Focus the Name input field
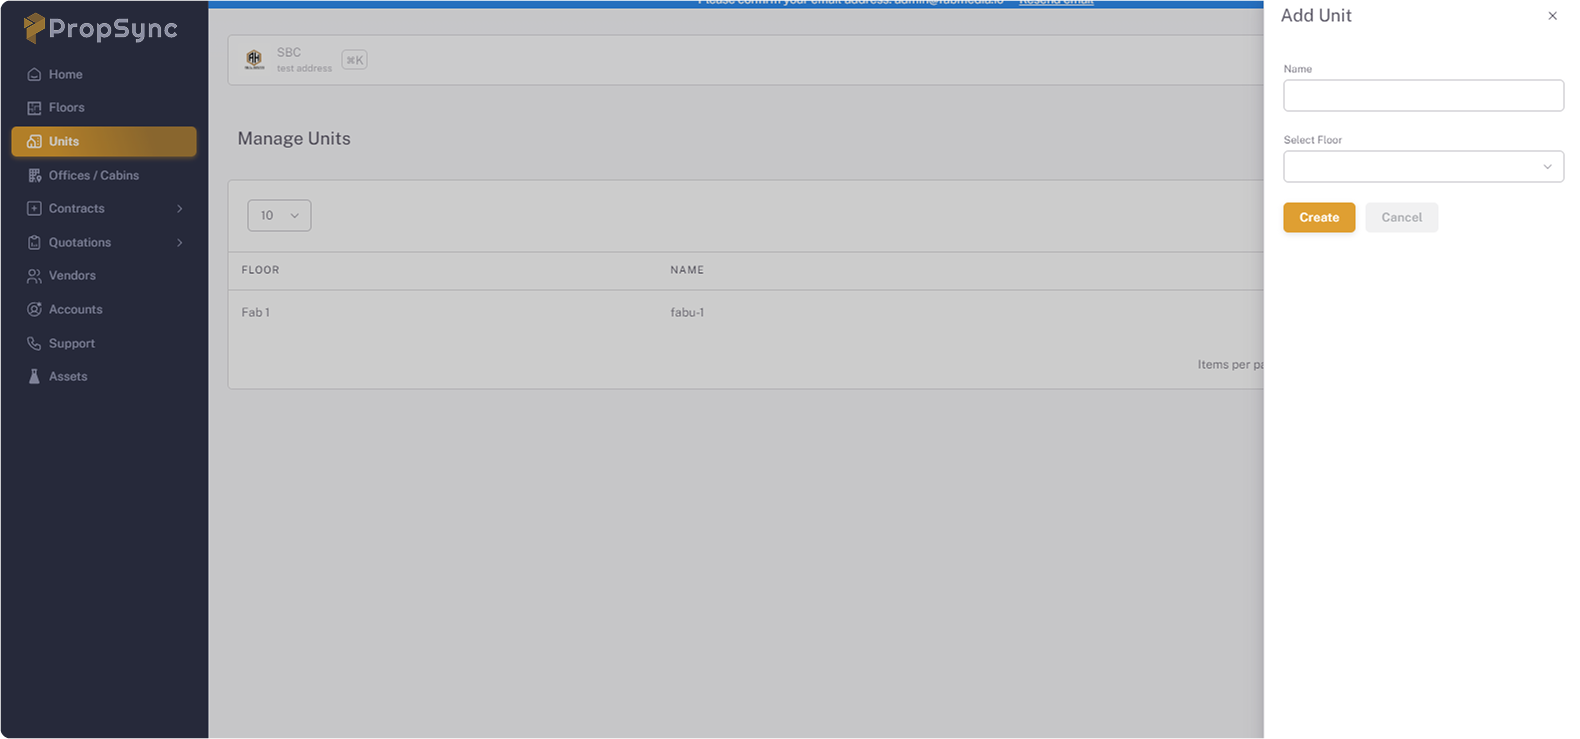 click(1423, 96)
